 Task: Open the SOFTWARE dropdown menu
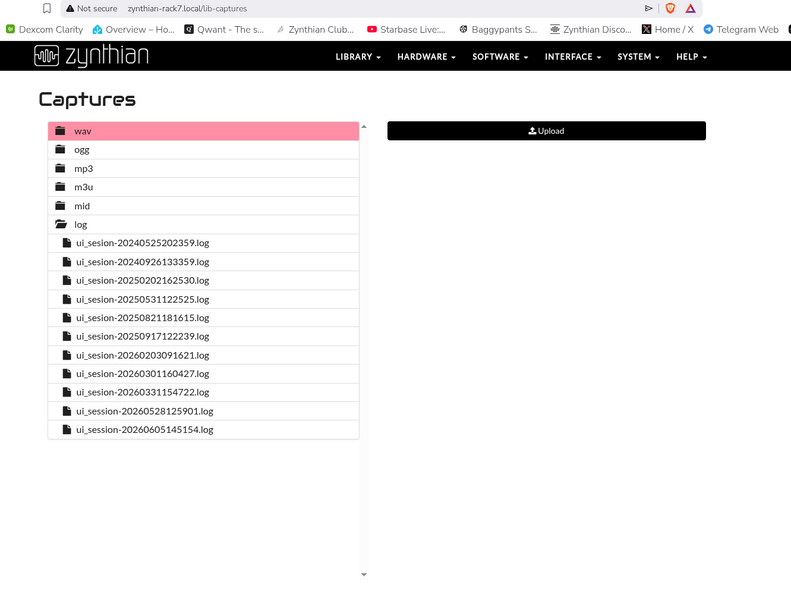click(x=500, y=57)
